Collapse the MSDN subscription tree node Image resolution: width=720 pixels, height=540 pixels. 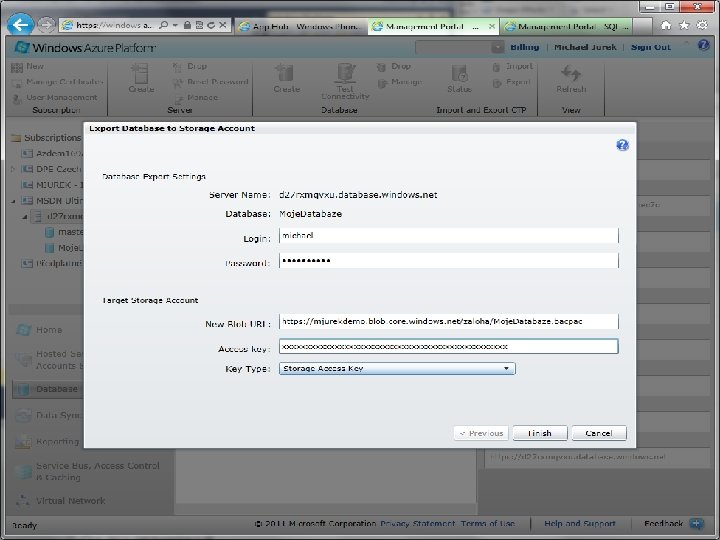[x=13, y=201]
